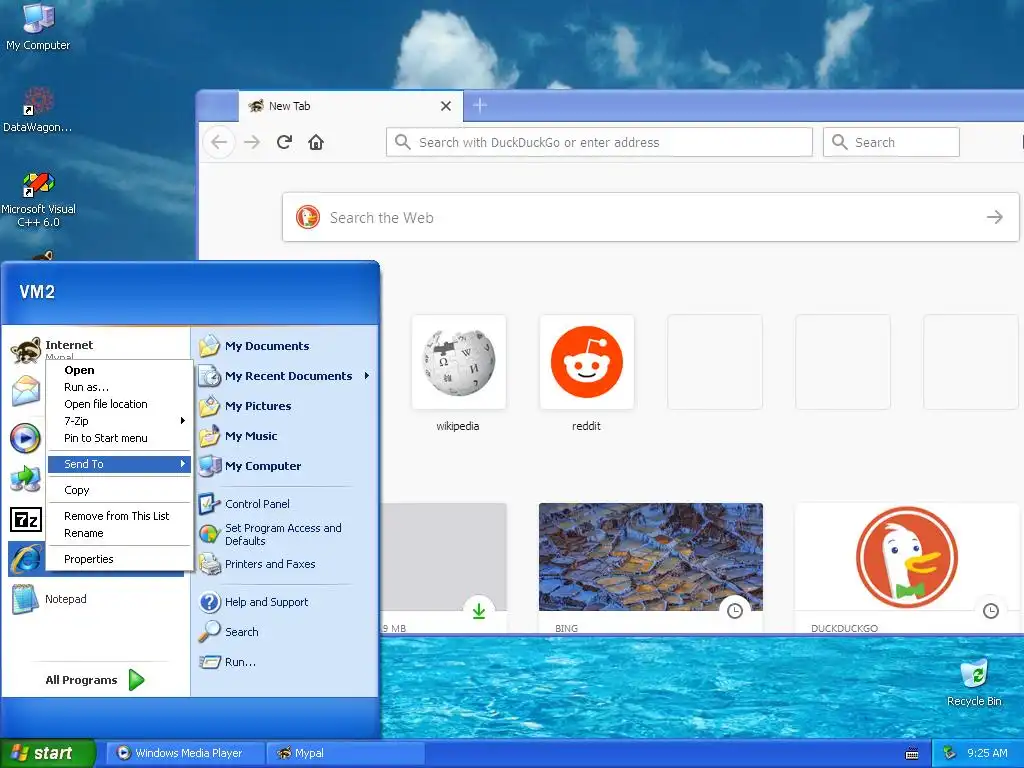Open the 7z application icon

(26, 520)
